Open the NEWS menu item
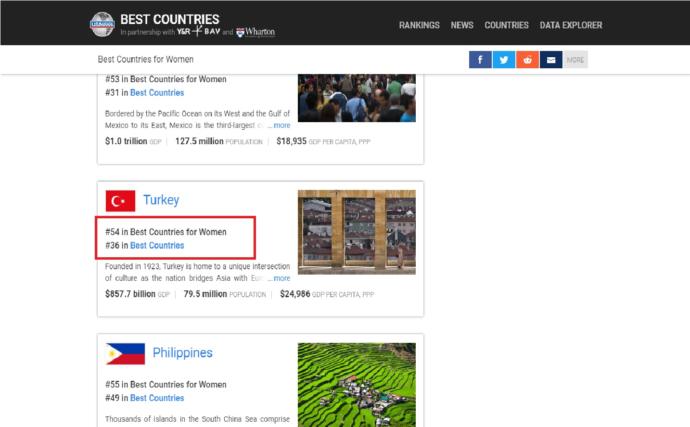Viewport: 690px width, 427px height. (x=462, y=25)
